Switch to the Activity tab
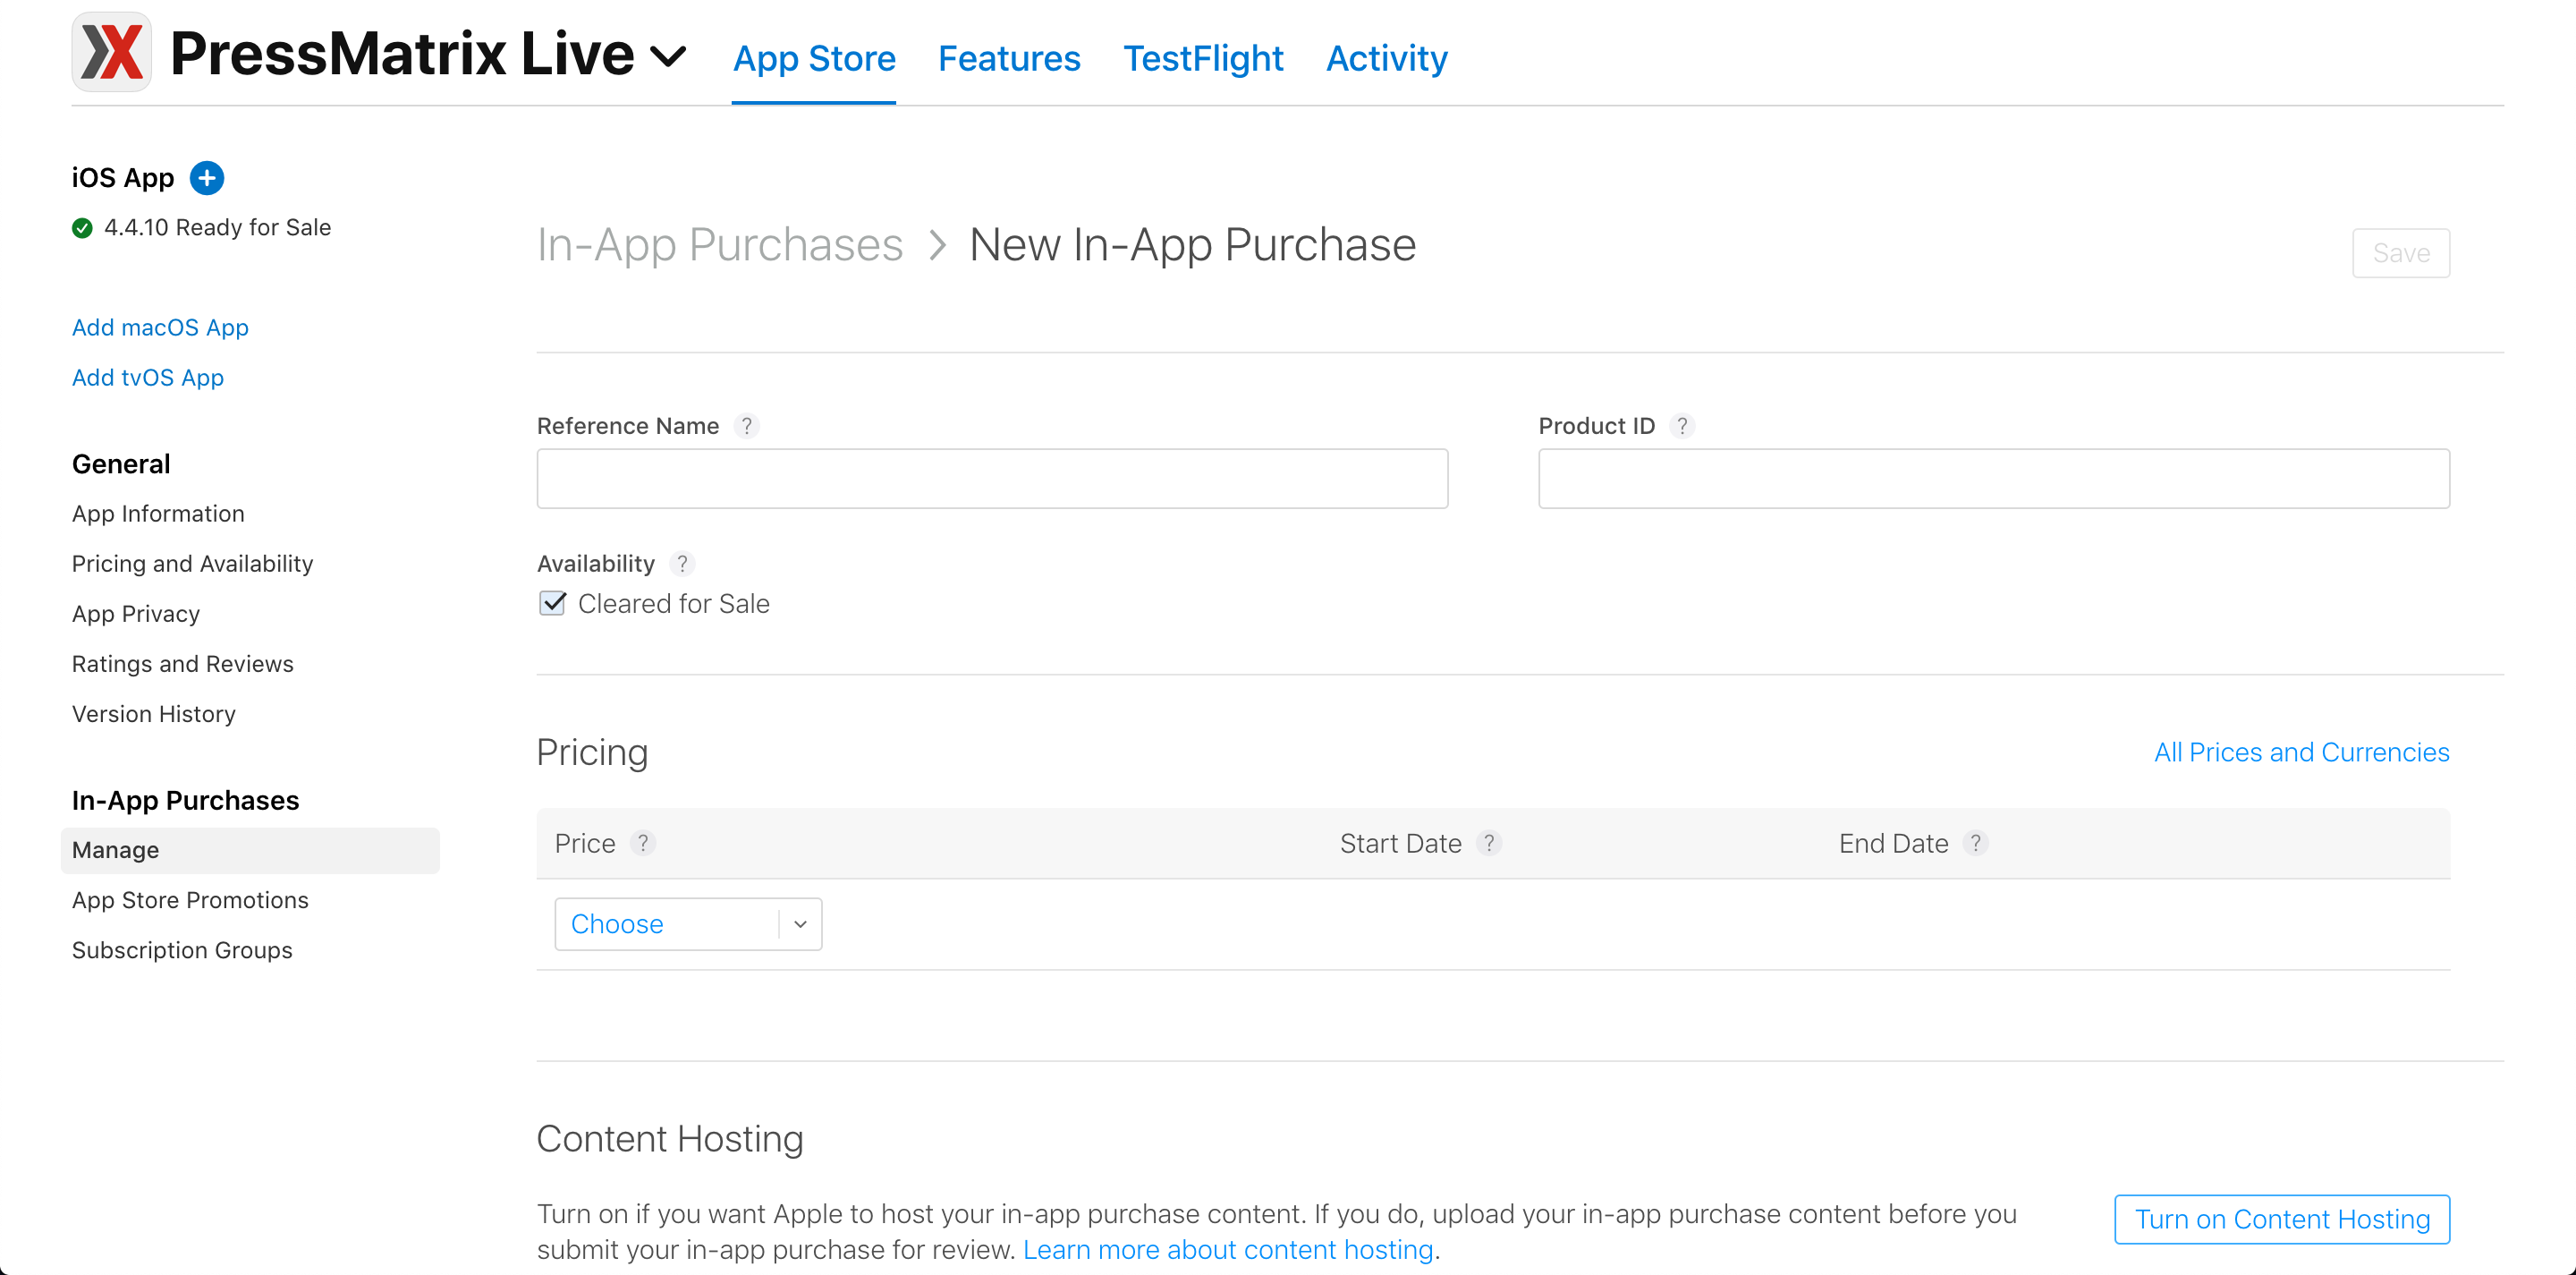Screen dimensions: 2576x1275 [1386, 58]
